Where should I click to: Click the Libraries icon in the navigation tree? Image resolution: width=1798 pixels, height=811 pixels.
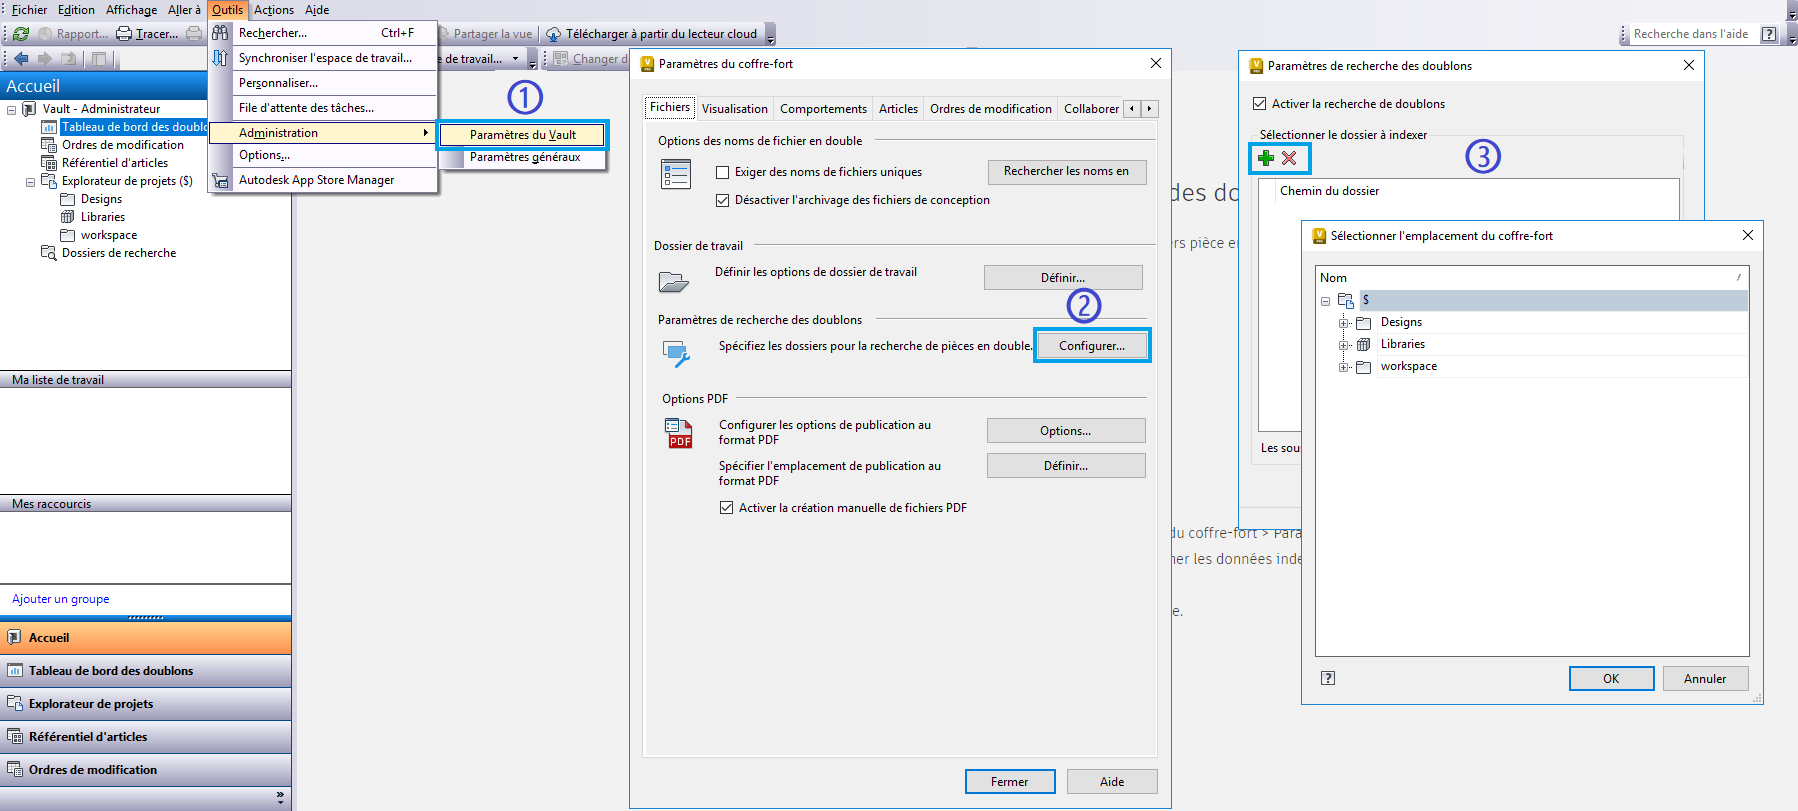(x=68, y=217)
